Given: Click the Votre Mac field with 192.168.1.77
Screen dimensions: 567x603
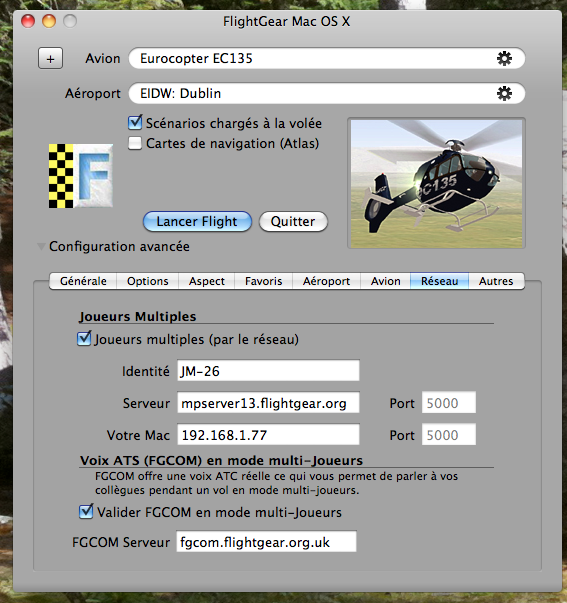Looking at the screenshot, I should (268, 435).
